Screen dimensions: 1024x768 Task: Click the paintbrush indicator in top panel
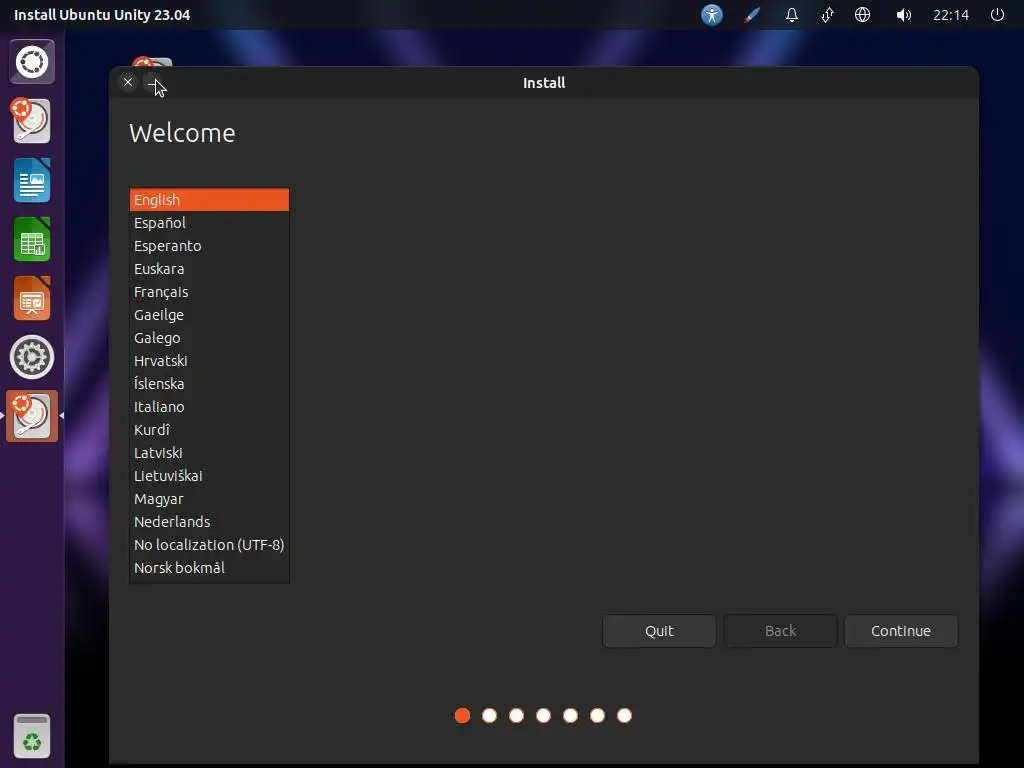(752, 14)
